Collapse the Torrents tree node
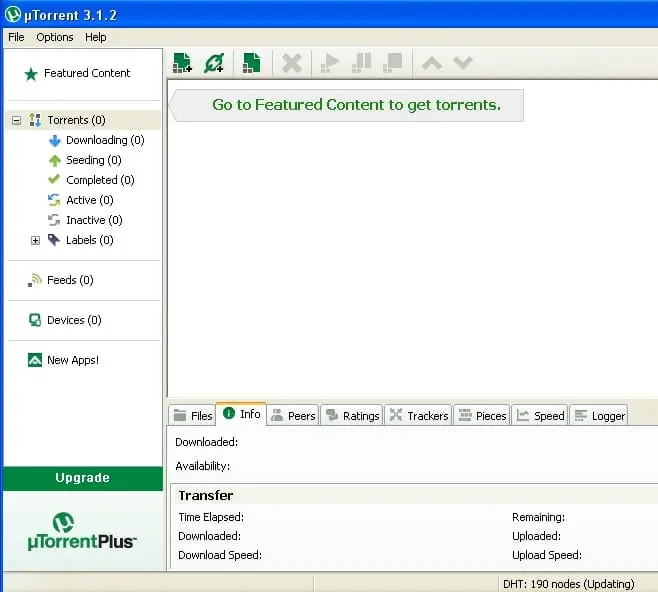Screen dimensions: 658x592 pyautogui.click(x=16, y=121)
